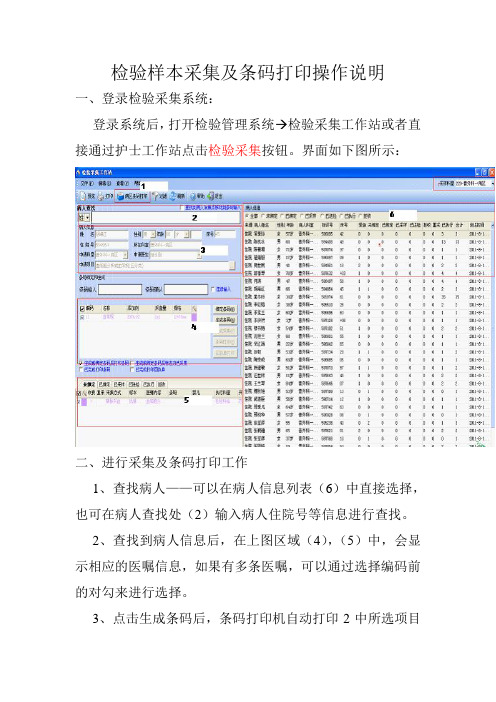
Task: Click the 生成条码 button
Action: click(225, 320)
